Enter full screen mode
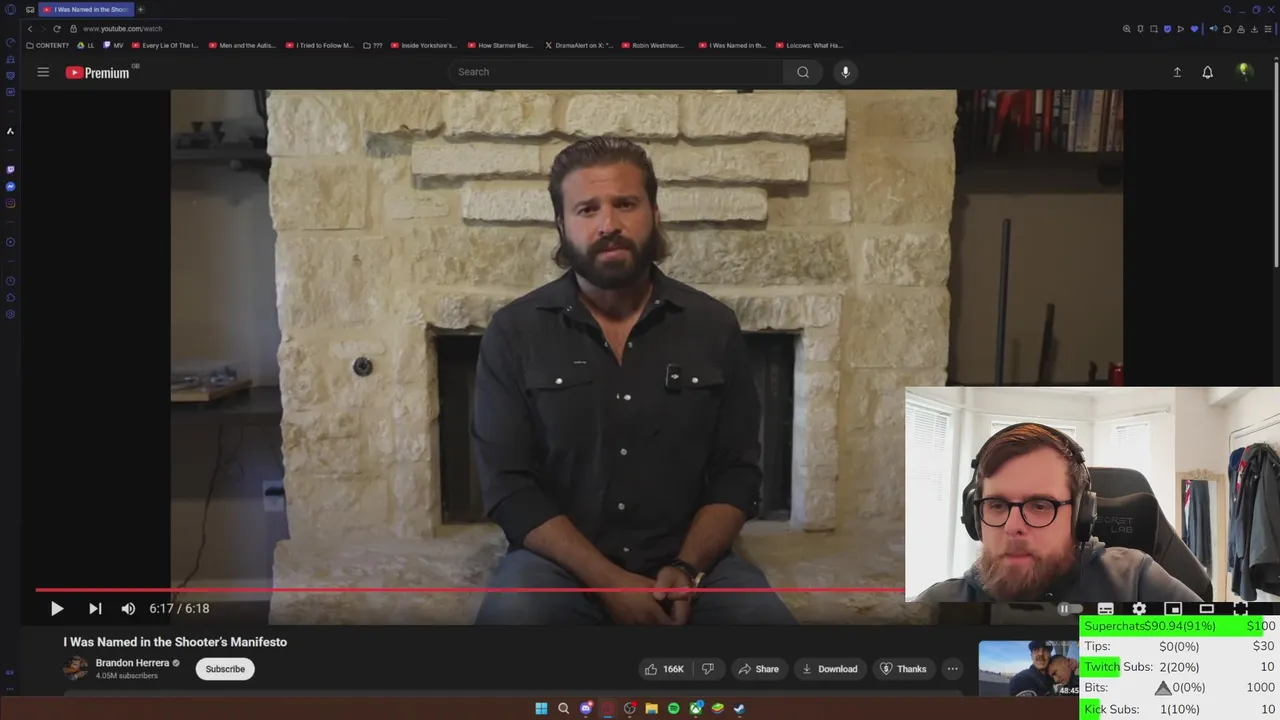The image size is (1280, 720). coord(1241,608)
